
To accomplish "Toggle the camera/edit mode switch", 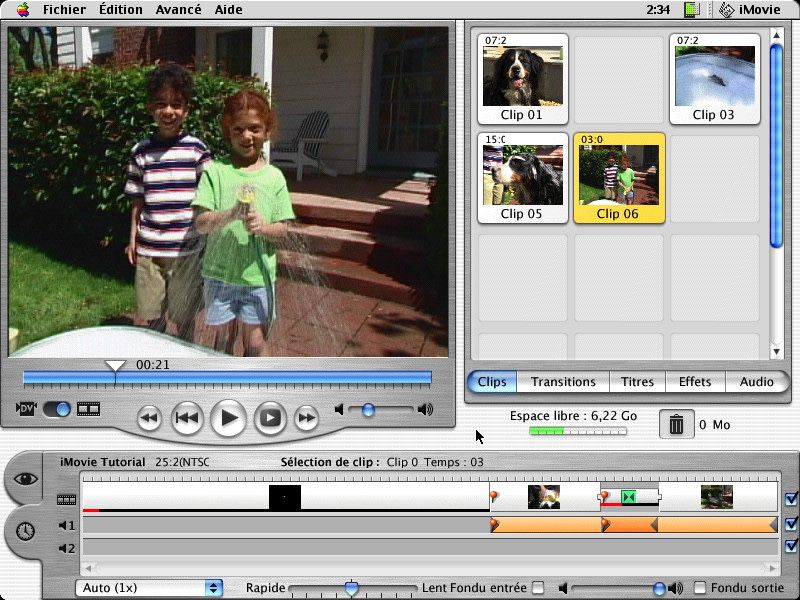I will (57, 409).
